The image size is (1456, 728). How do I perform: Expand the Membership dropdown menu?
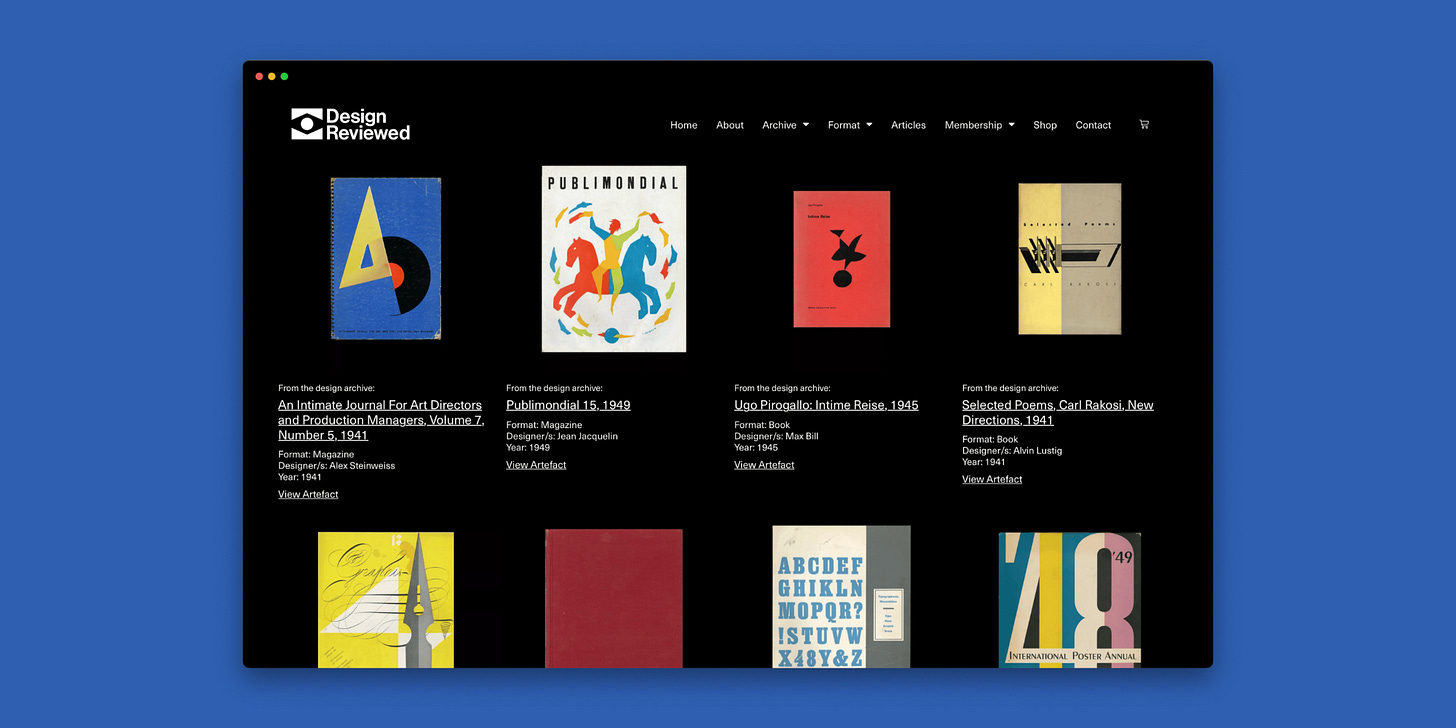point(980,125)
